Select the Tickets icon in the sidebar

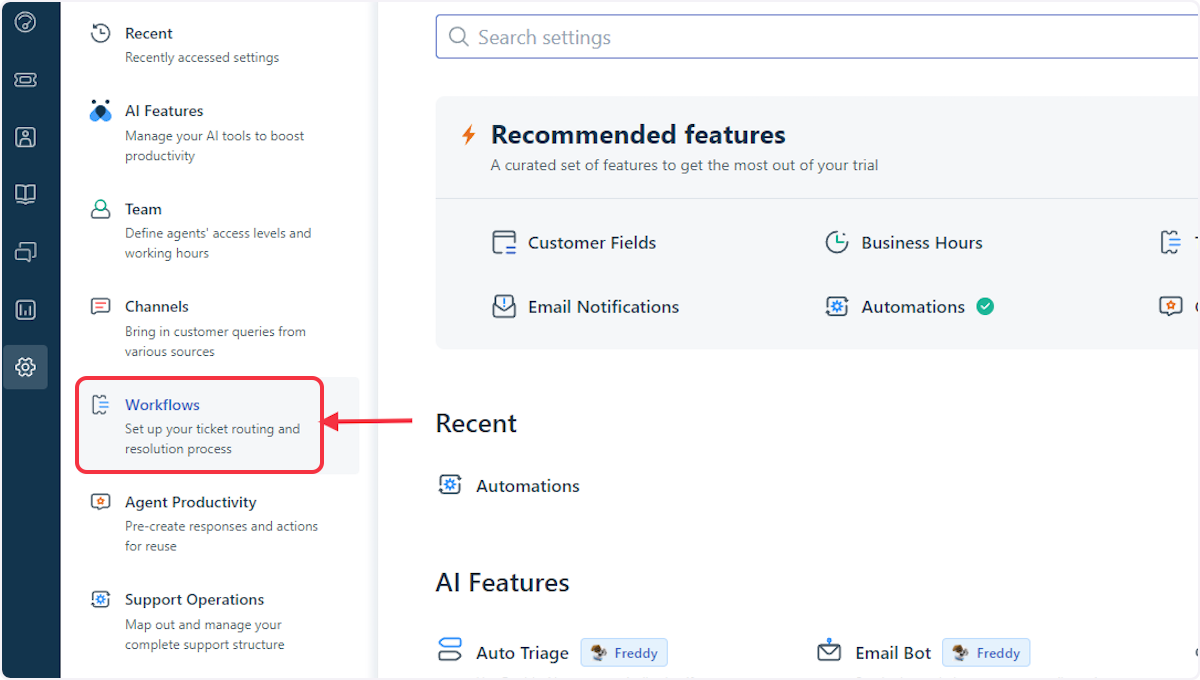point(27,79)
